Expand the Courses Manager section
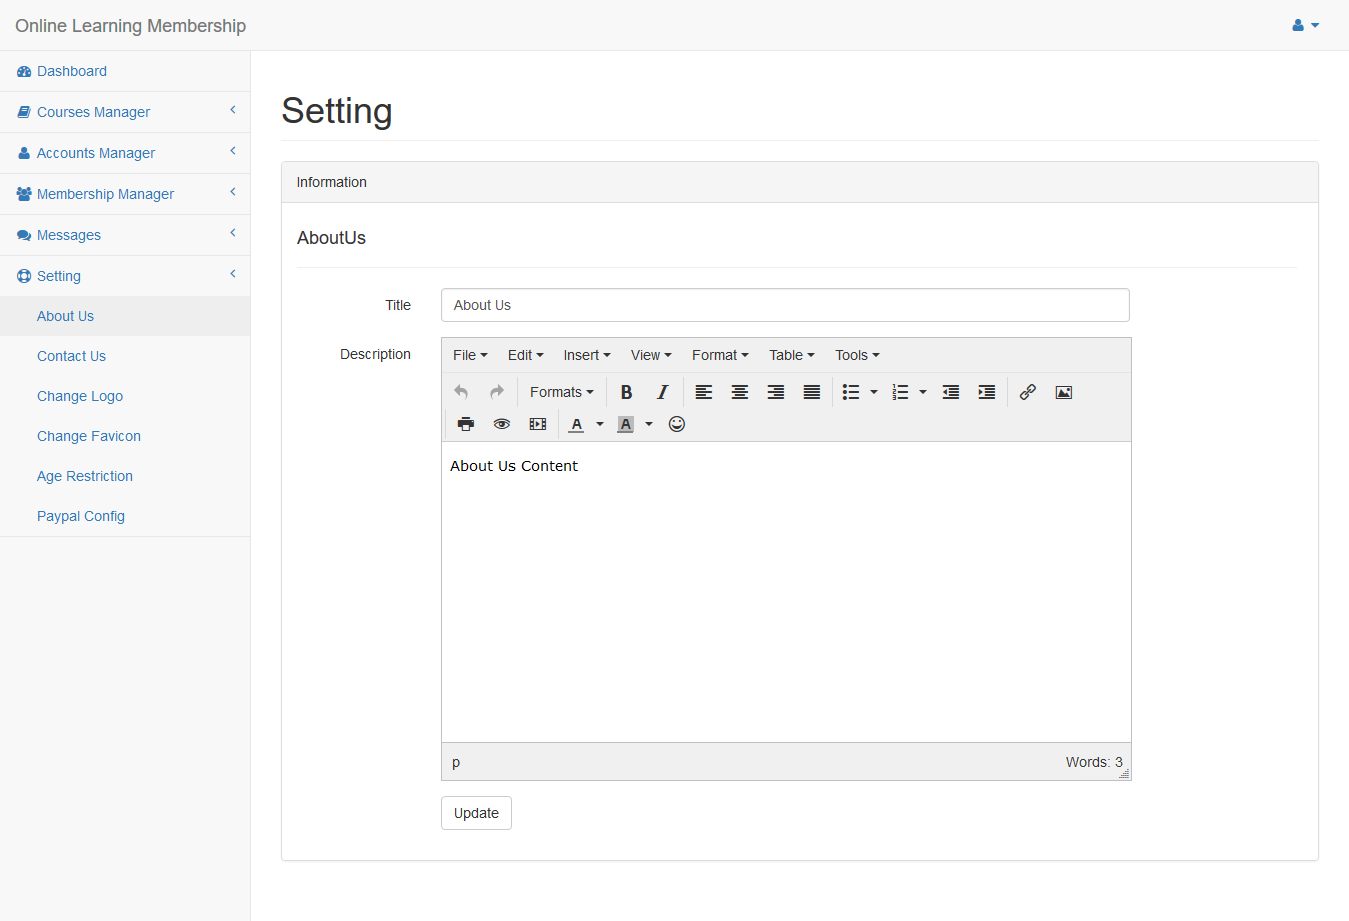 click(125, 112)
